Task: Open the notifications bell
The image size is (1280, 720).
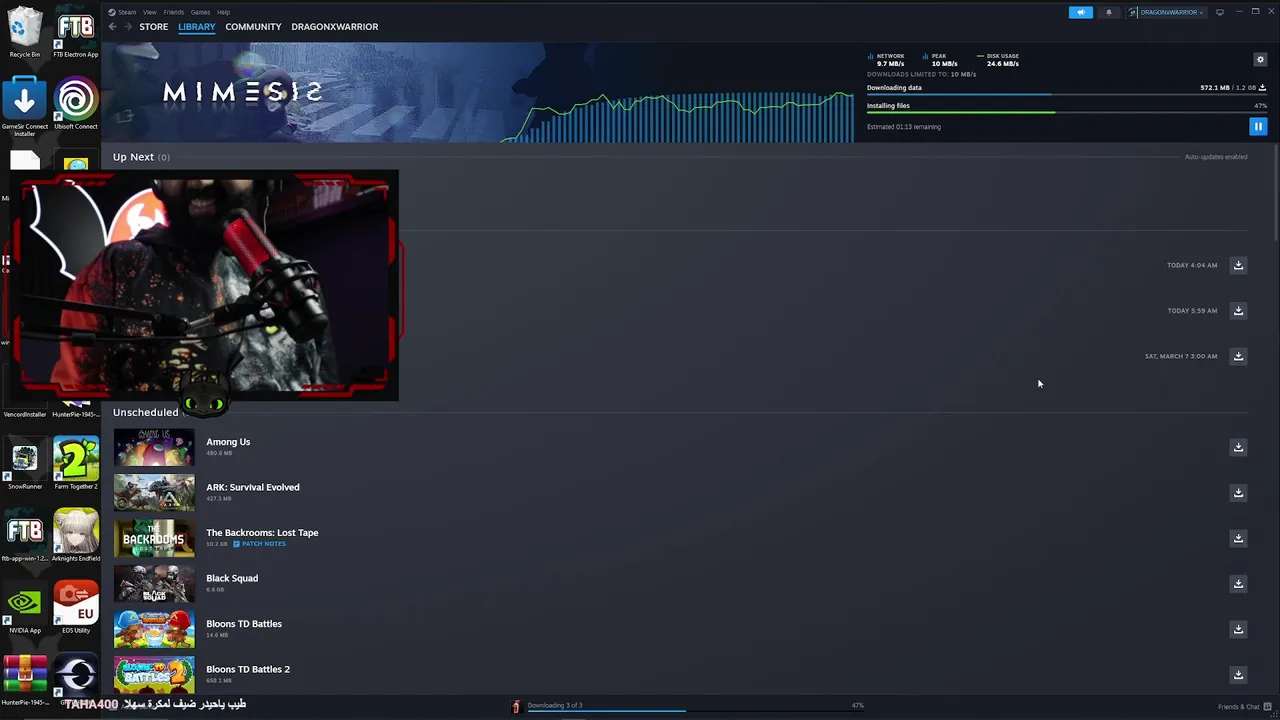Action: click(x=1108, y=12)
